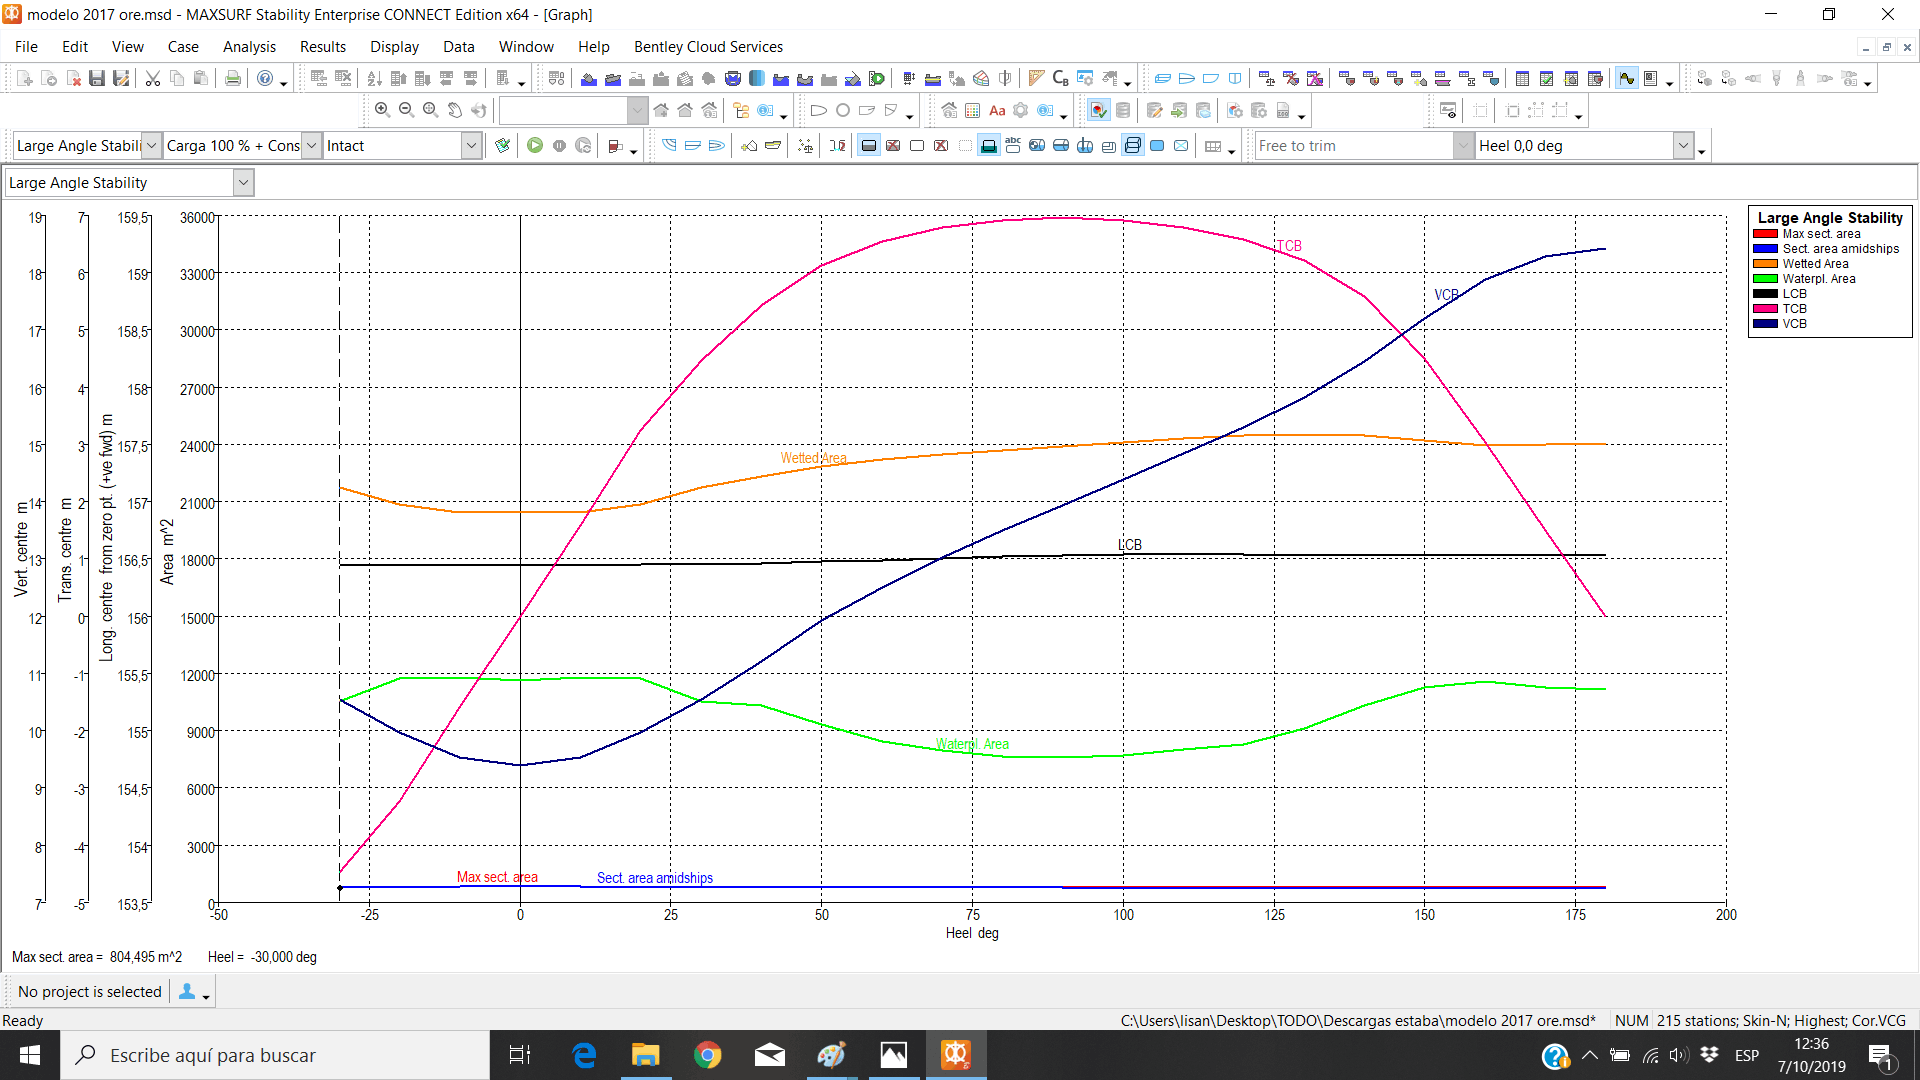The image size is (1920, 1080).
Task: Click the pink TCB legend swatch
Action: coord(1765,309)
